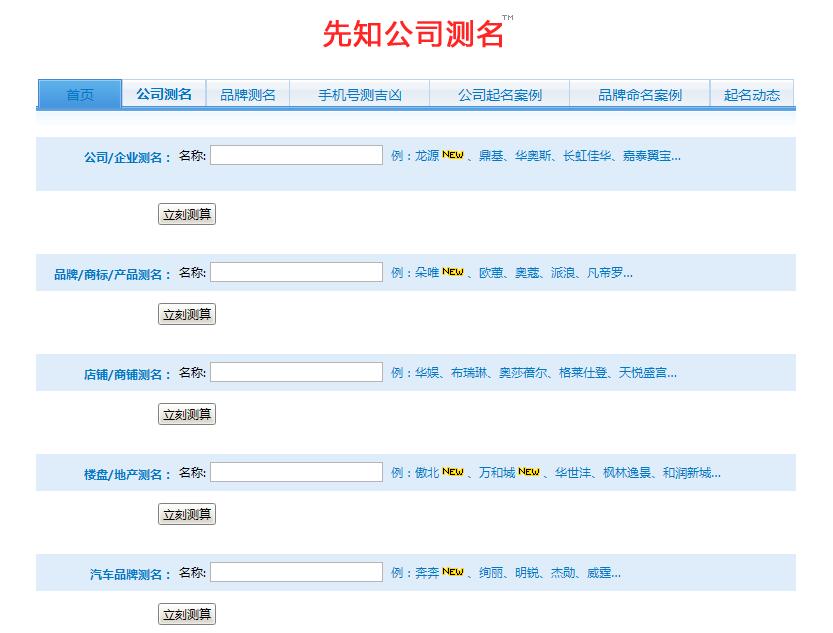Focus the 品牌/商标/产品测名 name input field
The image size is (833, 633).
(296, 272)
